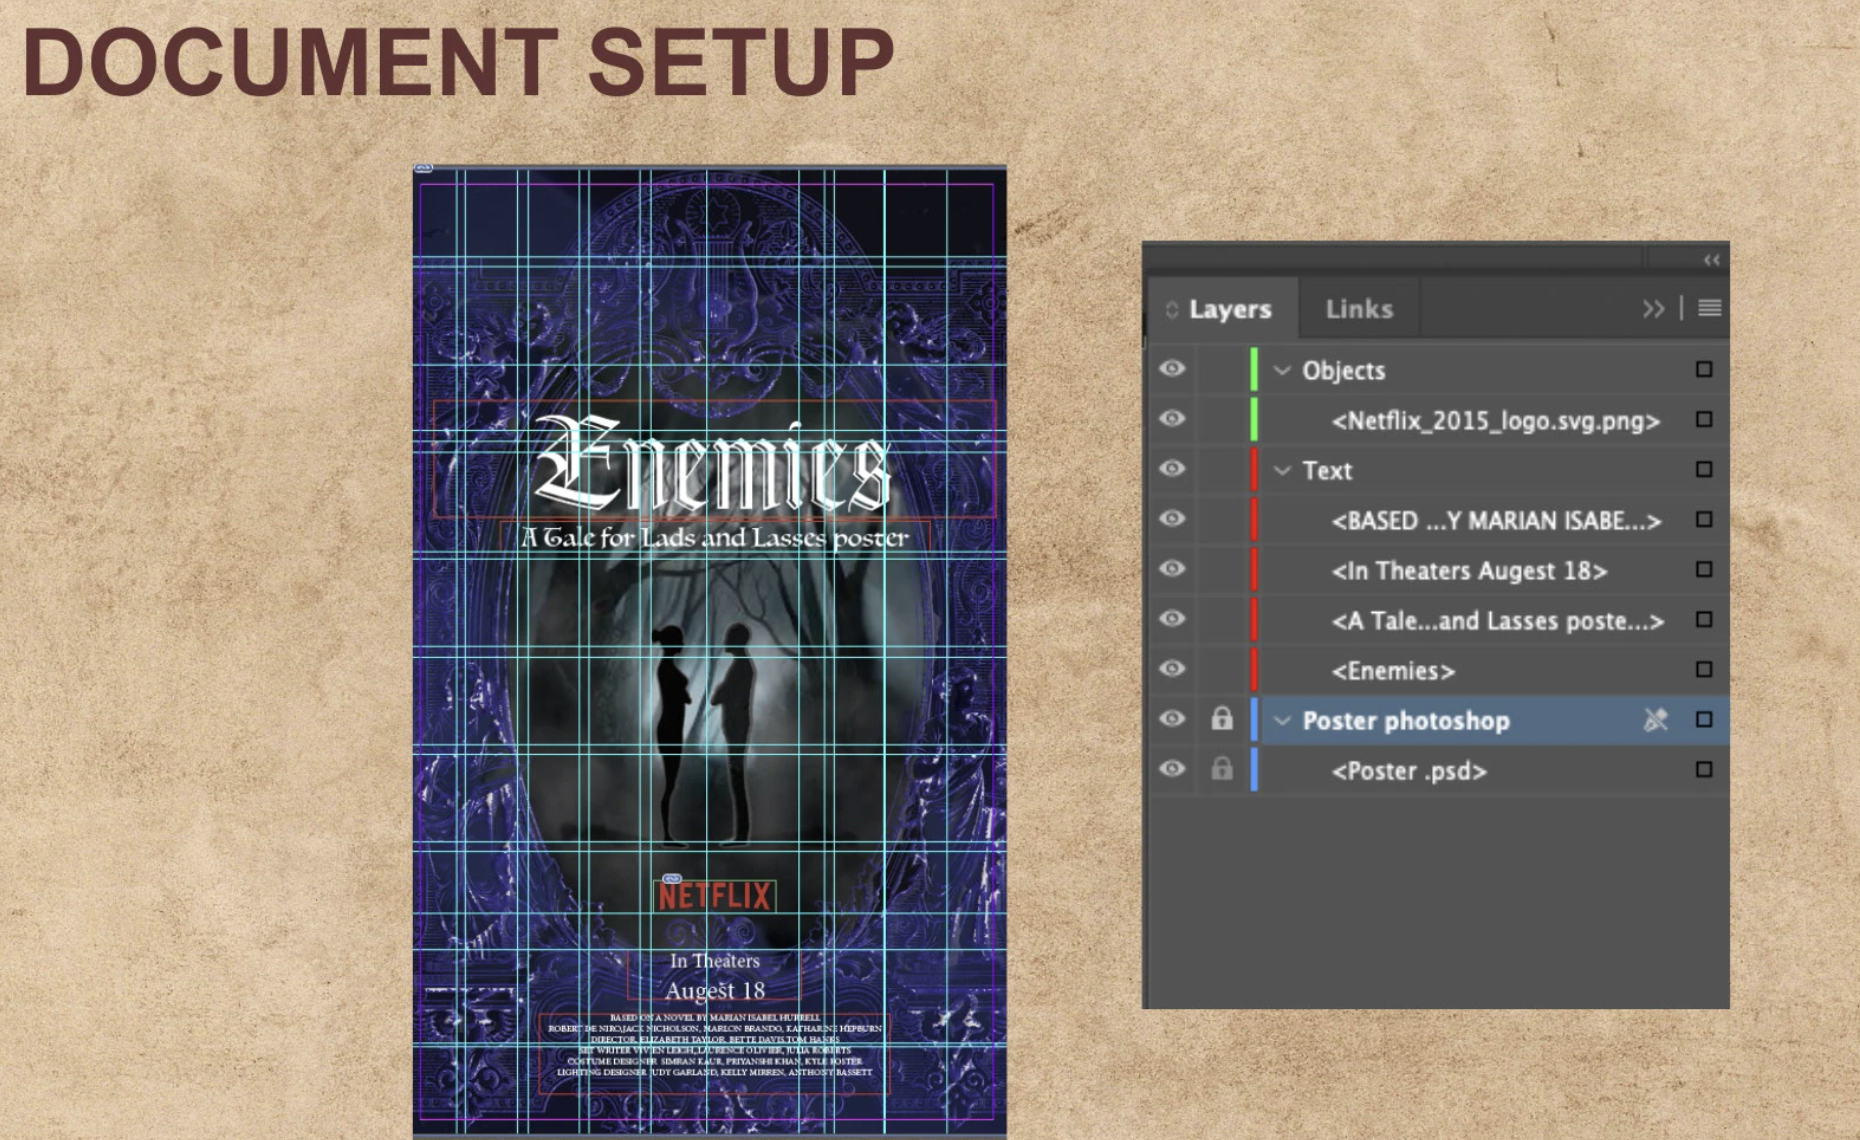Click selection square on In Theaters Augest row
Image resolution: width=1860 pixels, height=1140 pixels.
(x=1704, y=569)
